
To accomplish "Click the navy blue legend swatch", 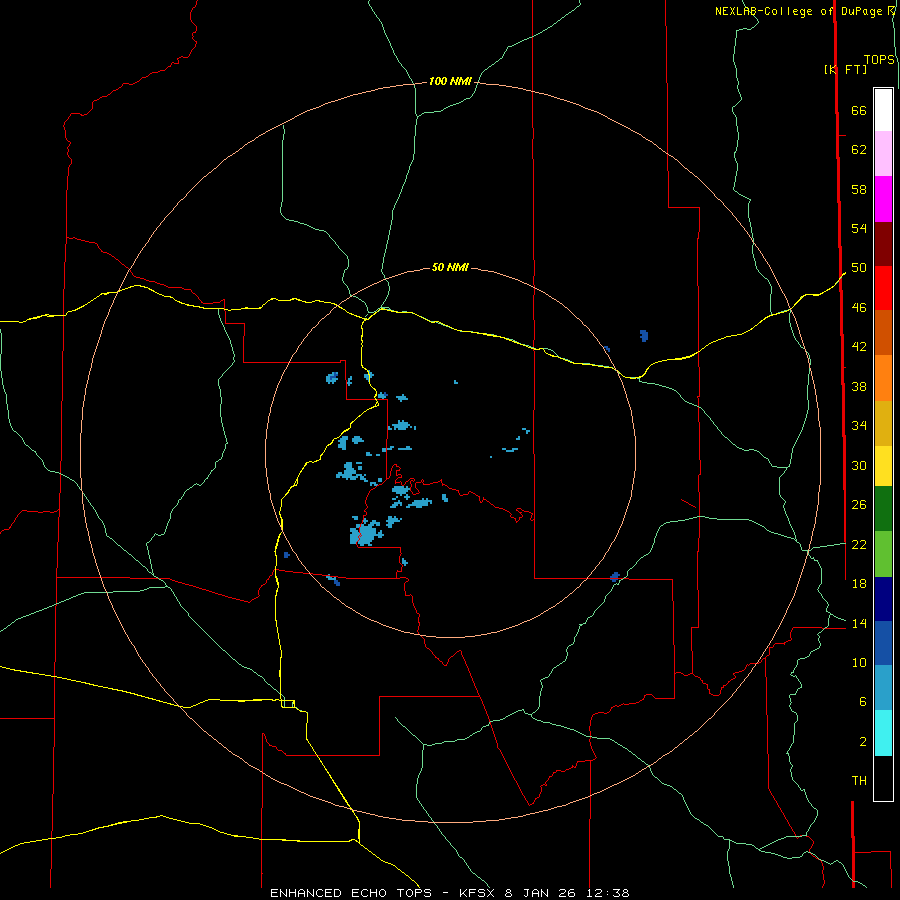I will (883, 599).
